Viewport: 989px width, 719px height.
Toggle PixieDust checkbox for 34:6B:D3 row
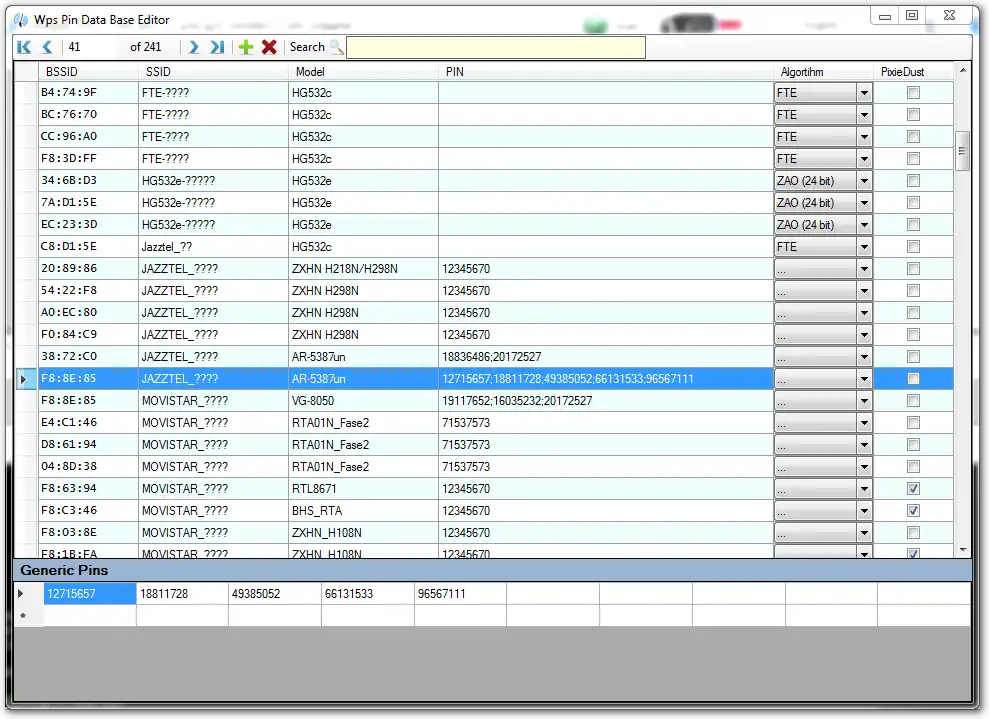[913, 180]
